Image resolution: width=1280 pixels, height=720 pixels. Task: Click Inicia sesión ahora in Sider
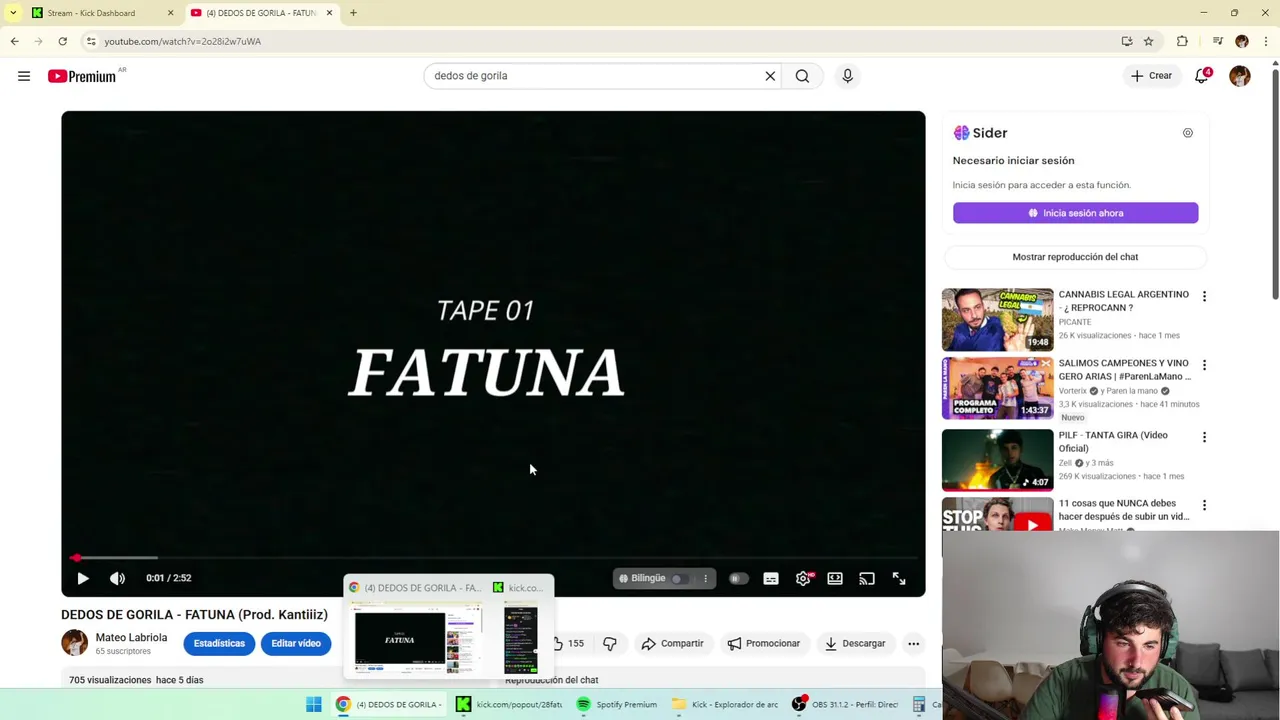click(x=1075, y=213)
